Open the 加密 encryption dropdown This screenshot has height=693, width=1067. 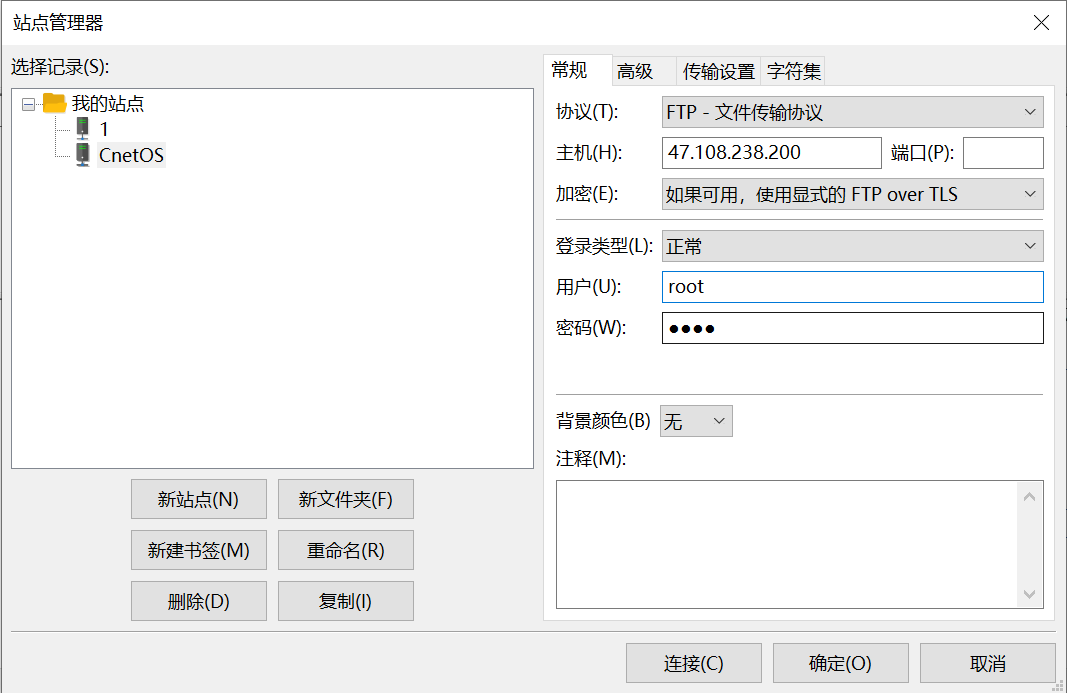coord(853,194)
